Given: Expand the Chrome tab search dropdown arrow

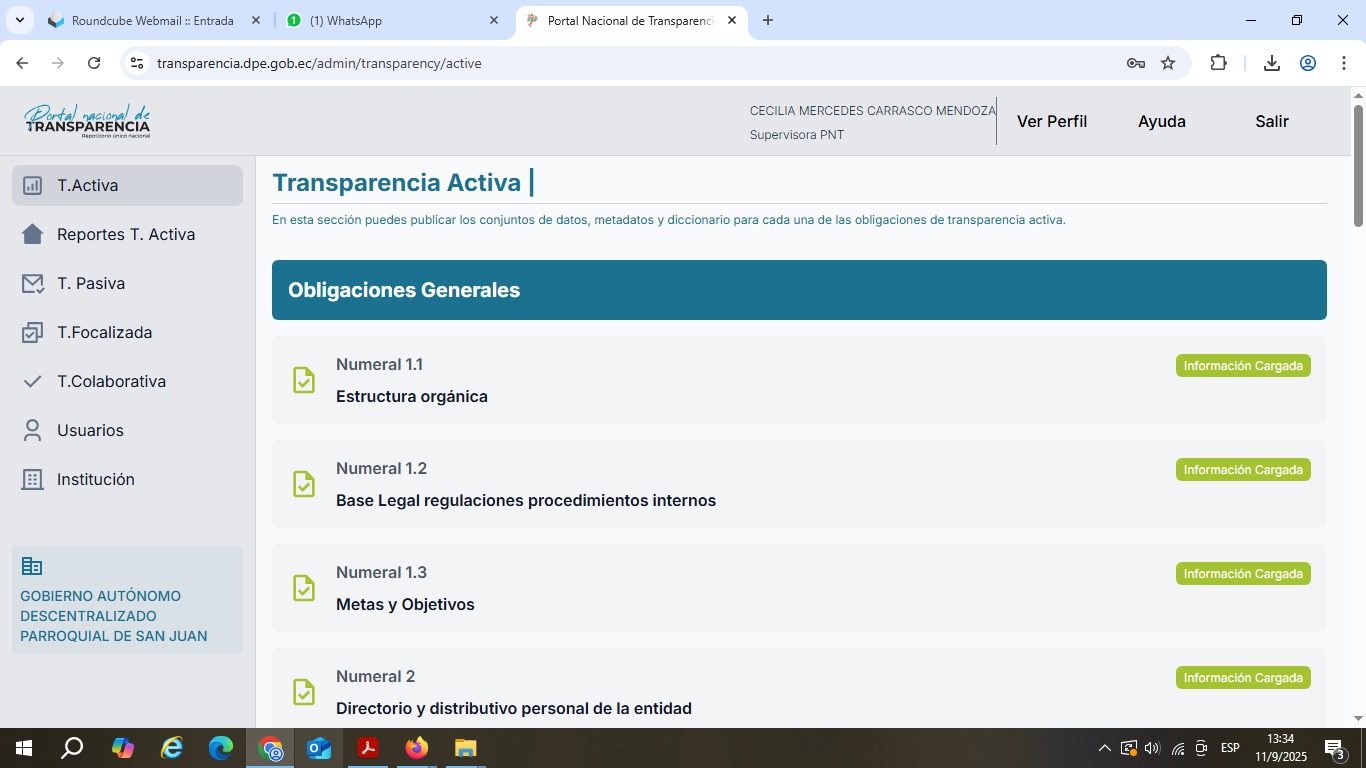Looking at the screenshot, I should (x=19, y=20).
